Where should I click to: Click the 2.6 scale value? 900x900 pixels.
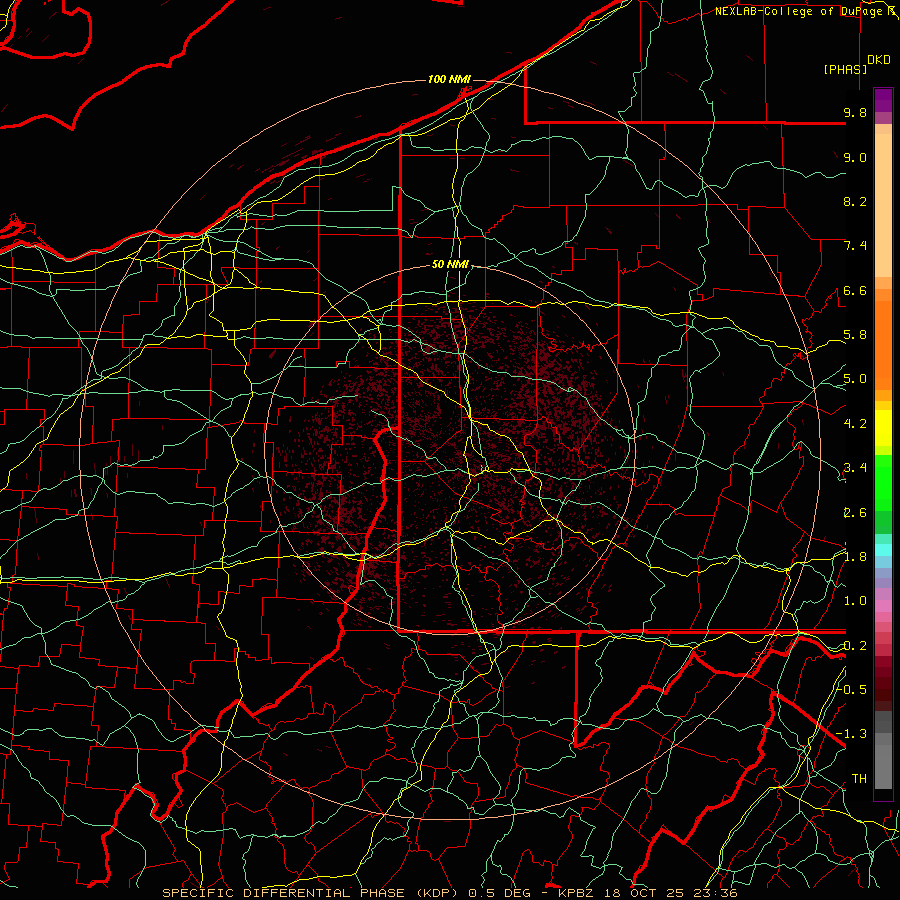coord(855,513)
